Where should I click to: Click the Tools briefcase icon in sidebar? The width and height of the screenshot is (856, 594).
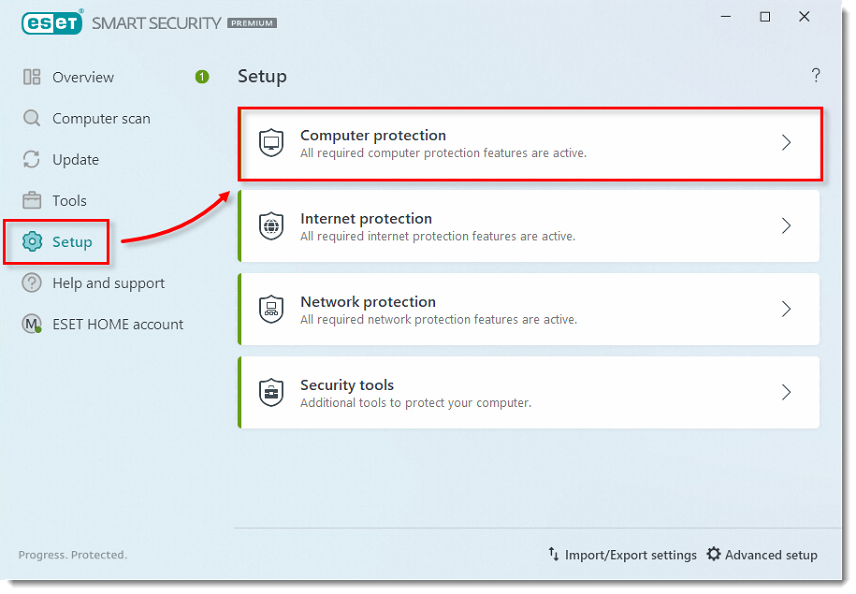pyautogui.click(x=32, y=200)
